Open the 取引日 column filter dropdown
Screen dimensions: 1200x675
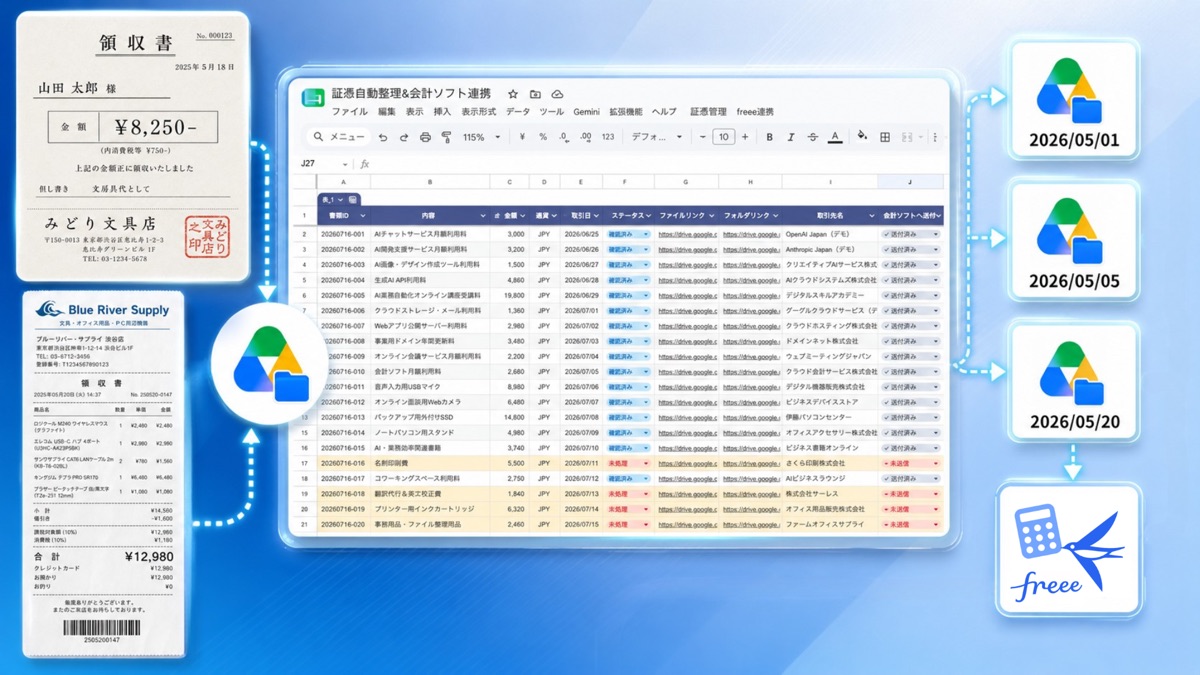pyautogui.click(x=594, y=216)
